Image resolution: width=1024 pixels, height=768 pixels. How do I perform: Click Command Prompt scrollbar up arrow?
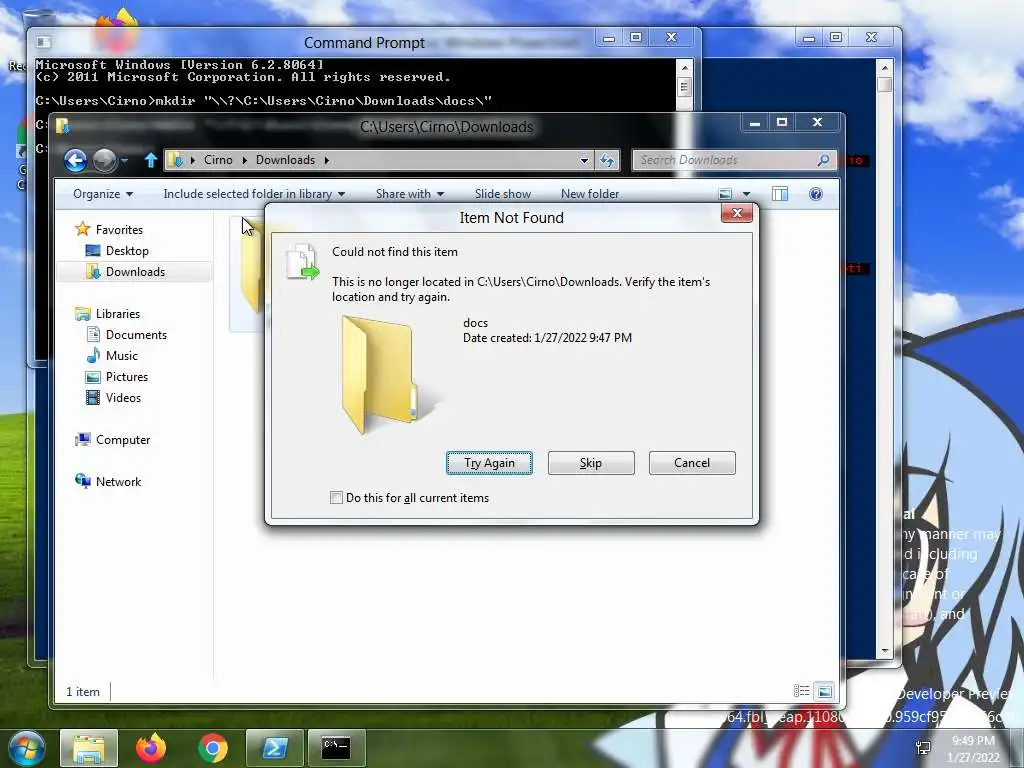(684, 67)
